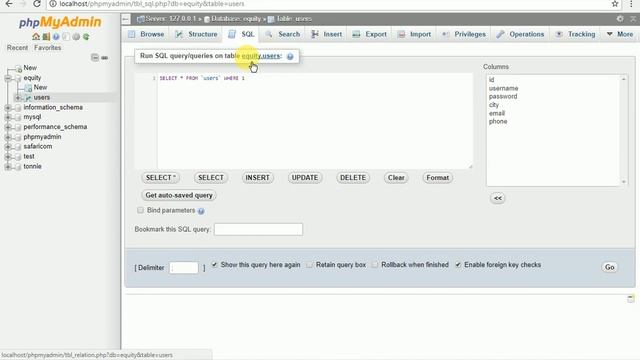
Task: Open the Import tab
Action: coord(414,34)
